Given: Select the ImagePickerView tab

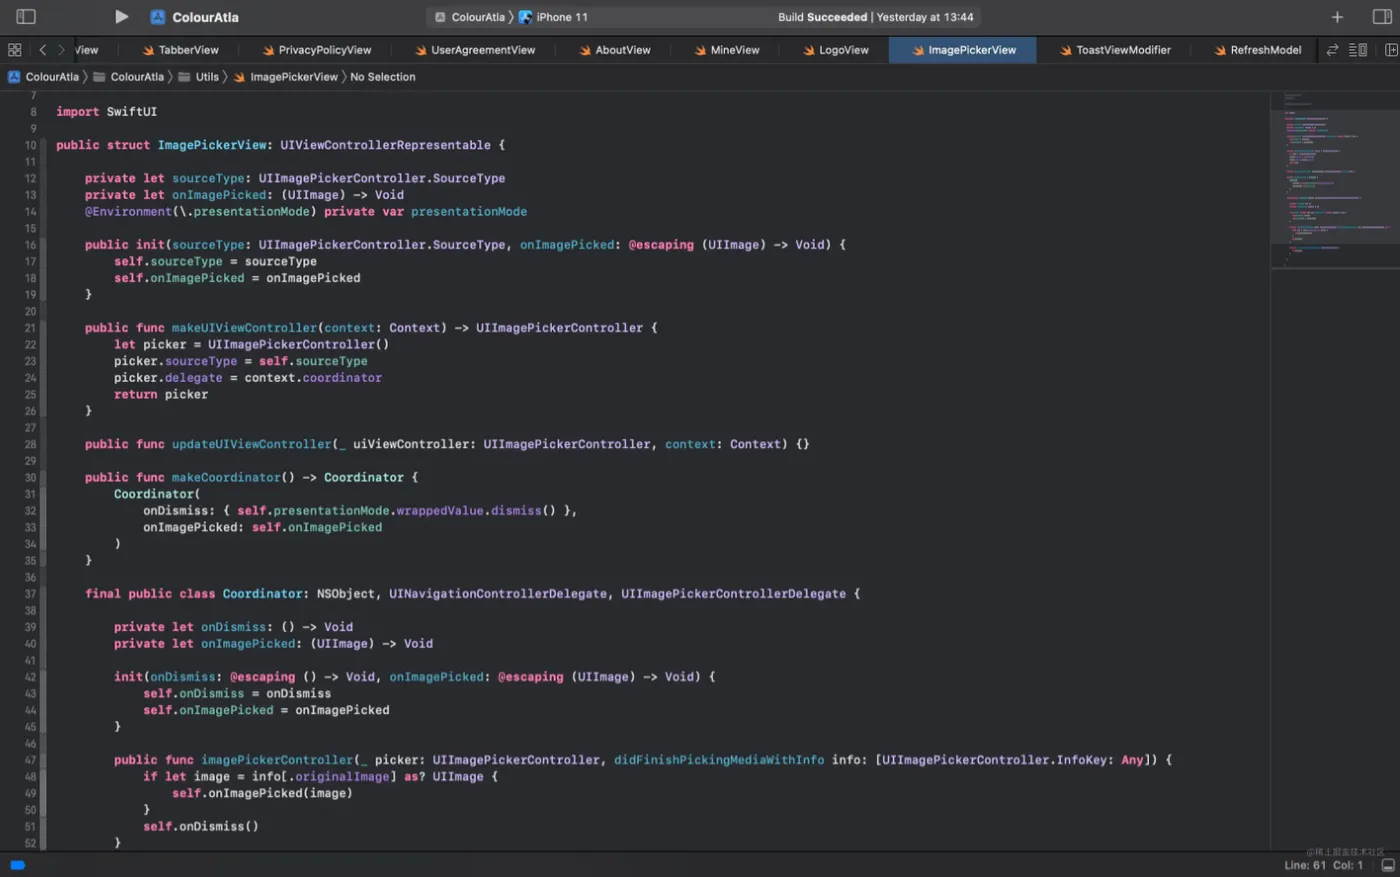Looking at the screenshot, I should coord(963,50).
